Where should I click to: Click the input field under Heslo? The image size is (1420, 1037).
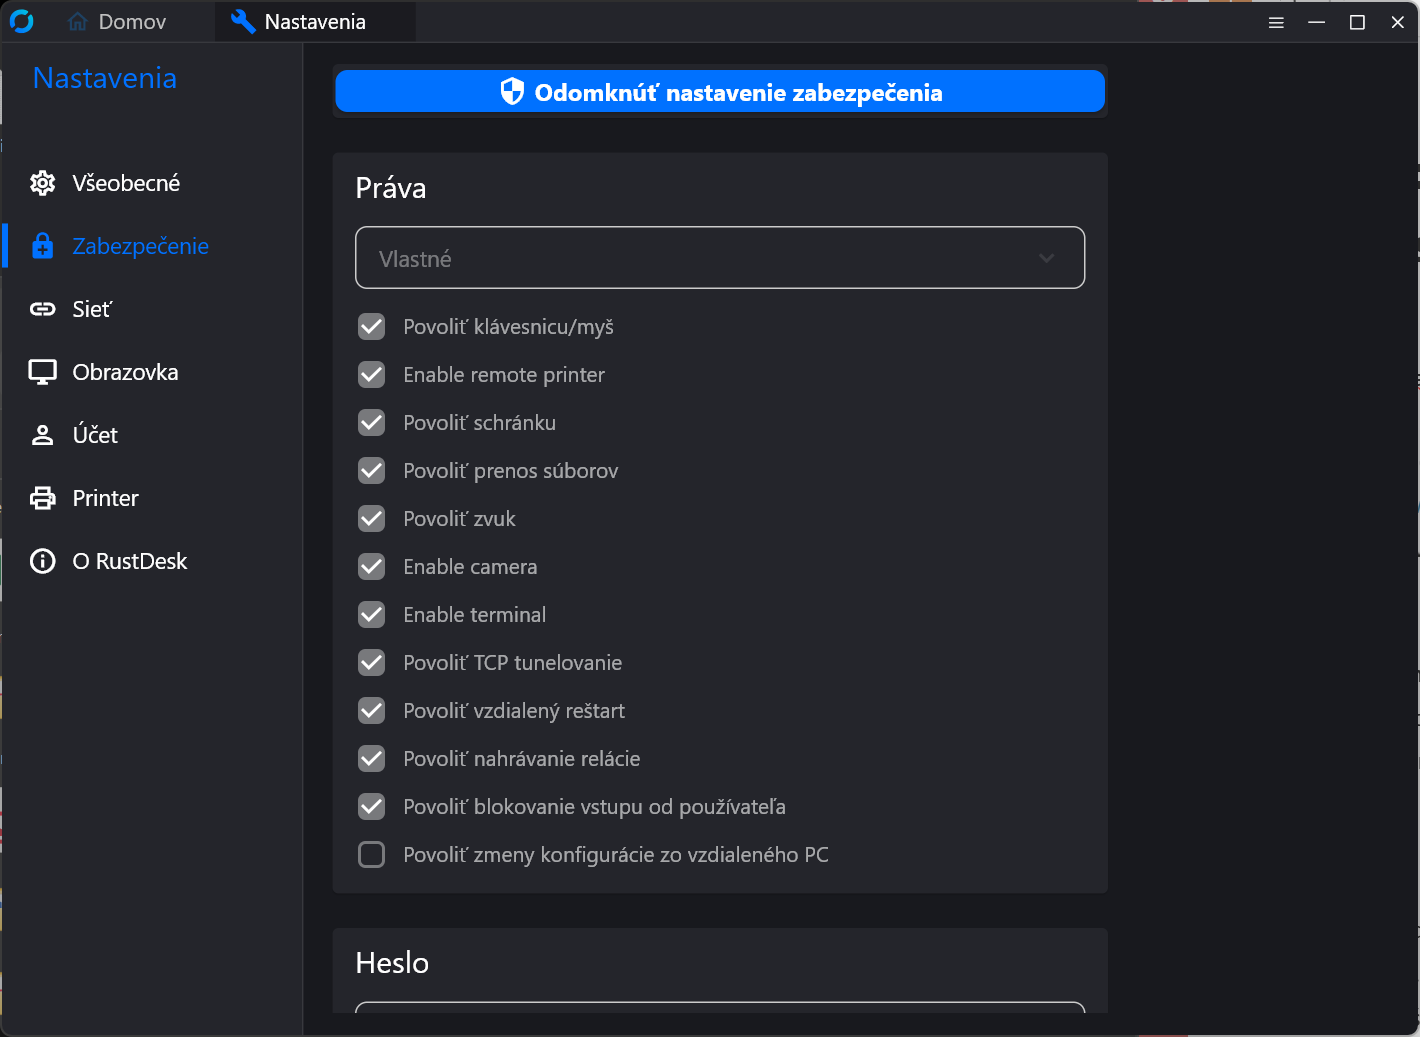coord(719,1007)
